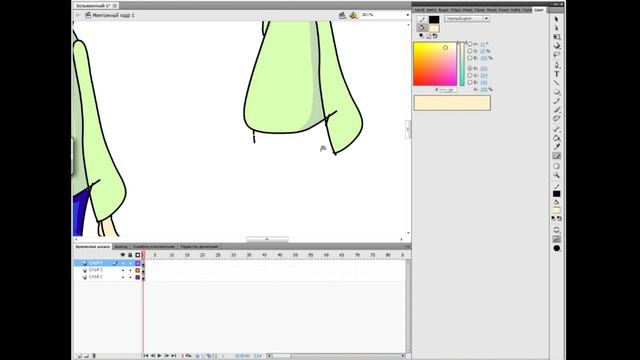Select the Pencil tool
The image size is (640, 360).
pyautogui.click(x=556, y=101)
